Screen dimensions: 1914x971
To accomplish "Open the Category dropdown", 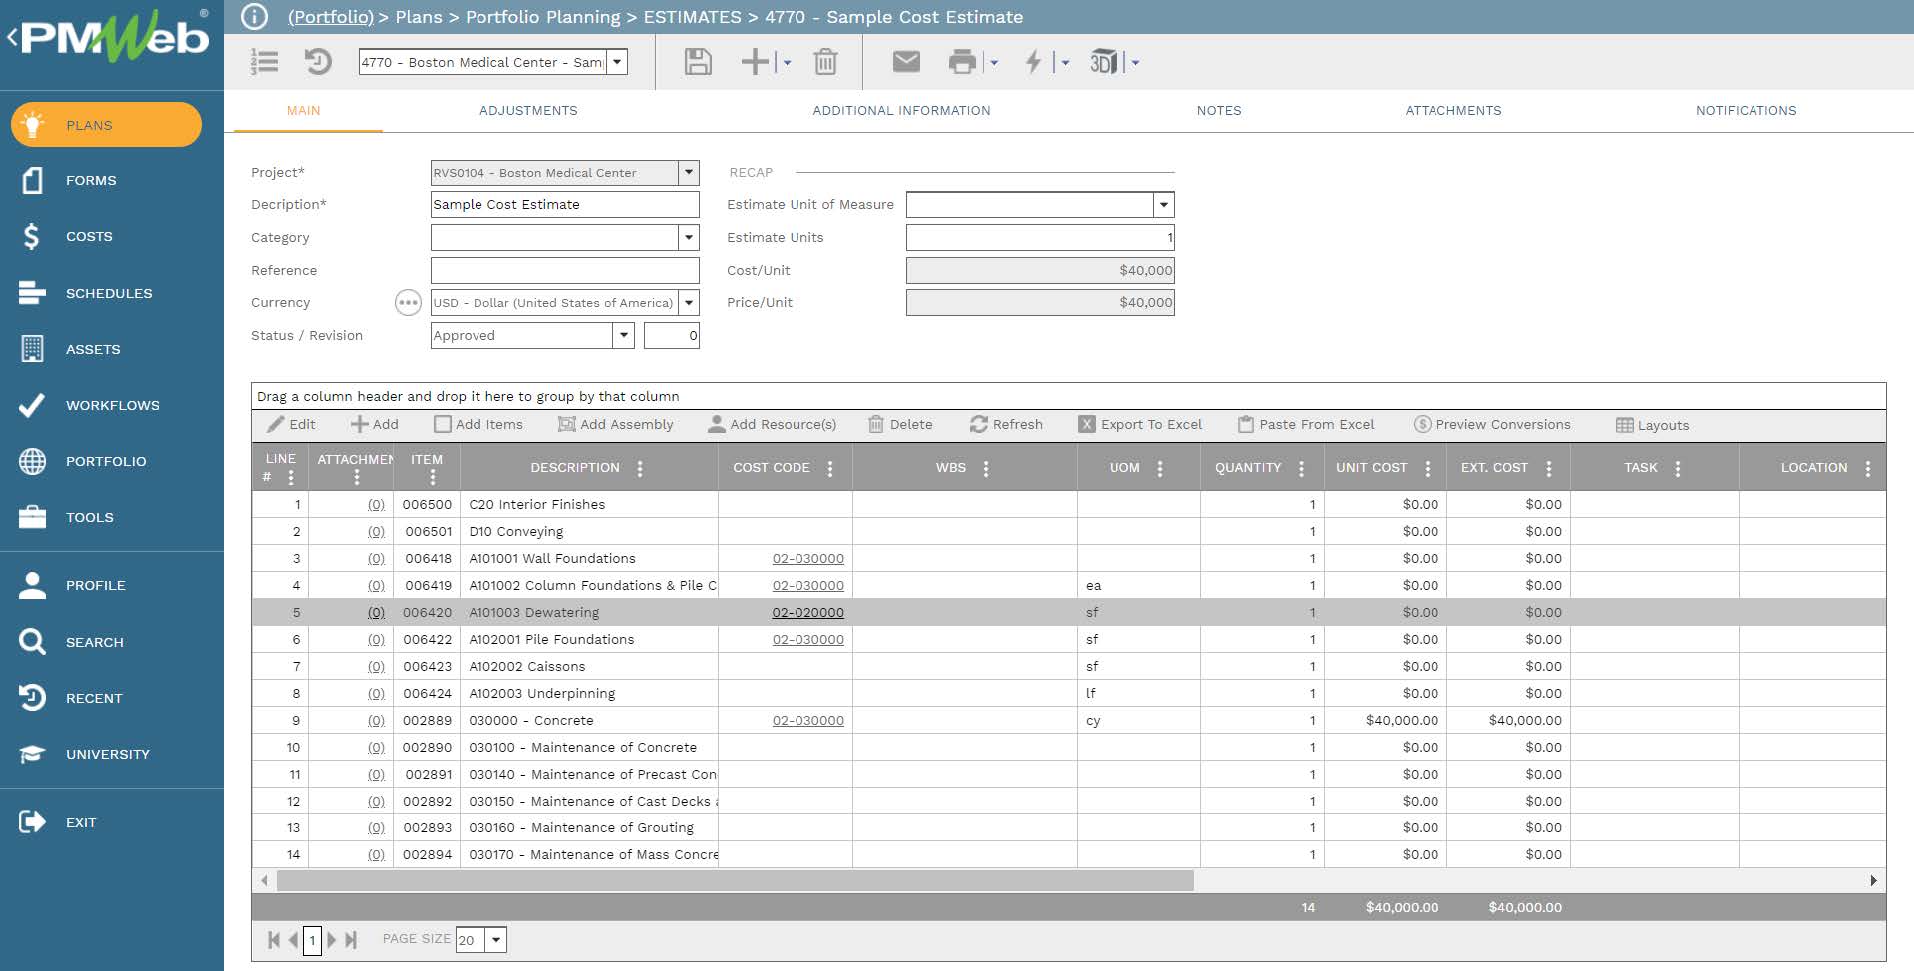I will pyautogui.click(x=689, y=237).
